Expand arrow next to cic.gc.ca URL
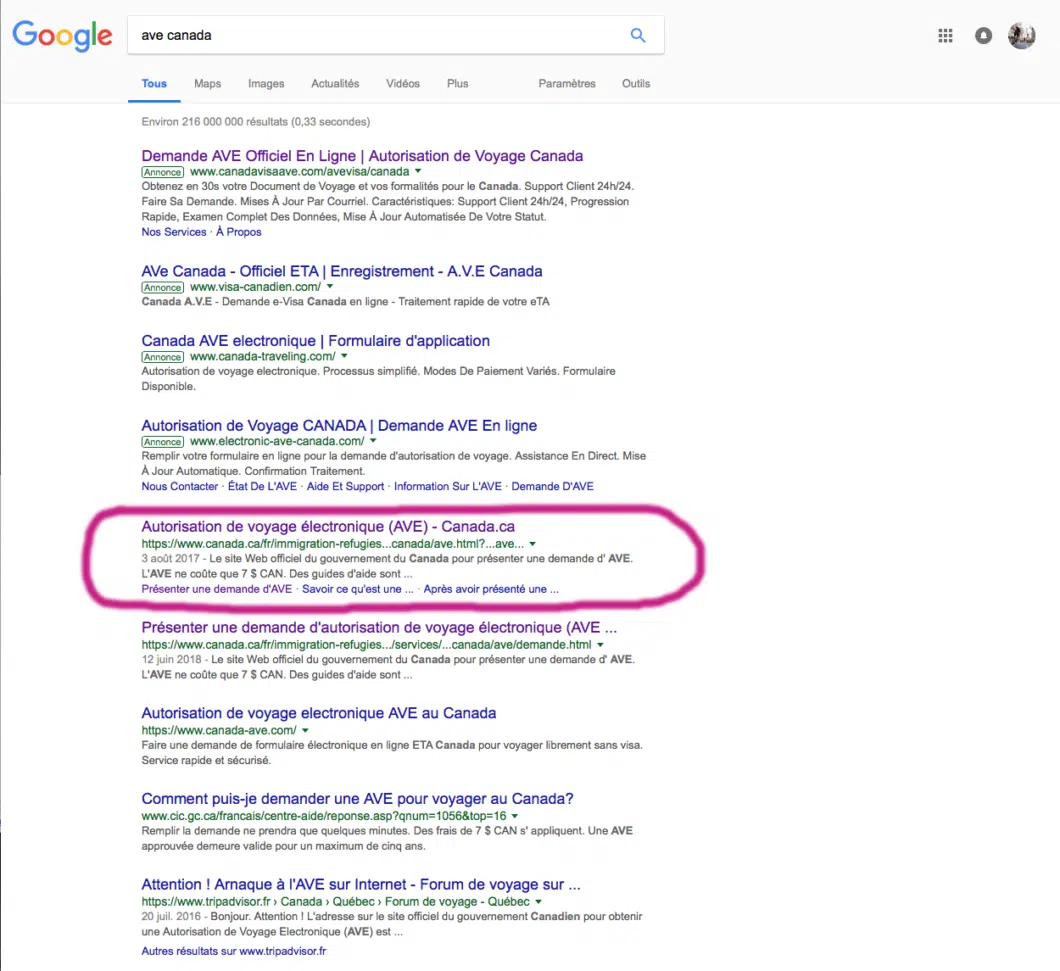 (515, 816)
